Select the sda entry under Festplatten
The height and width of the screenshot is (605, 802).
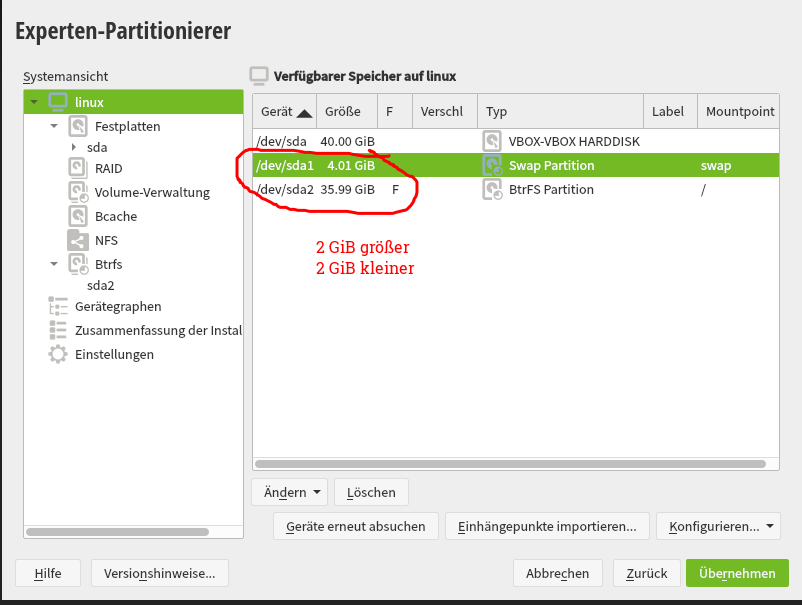97,147
